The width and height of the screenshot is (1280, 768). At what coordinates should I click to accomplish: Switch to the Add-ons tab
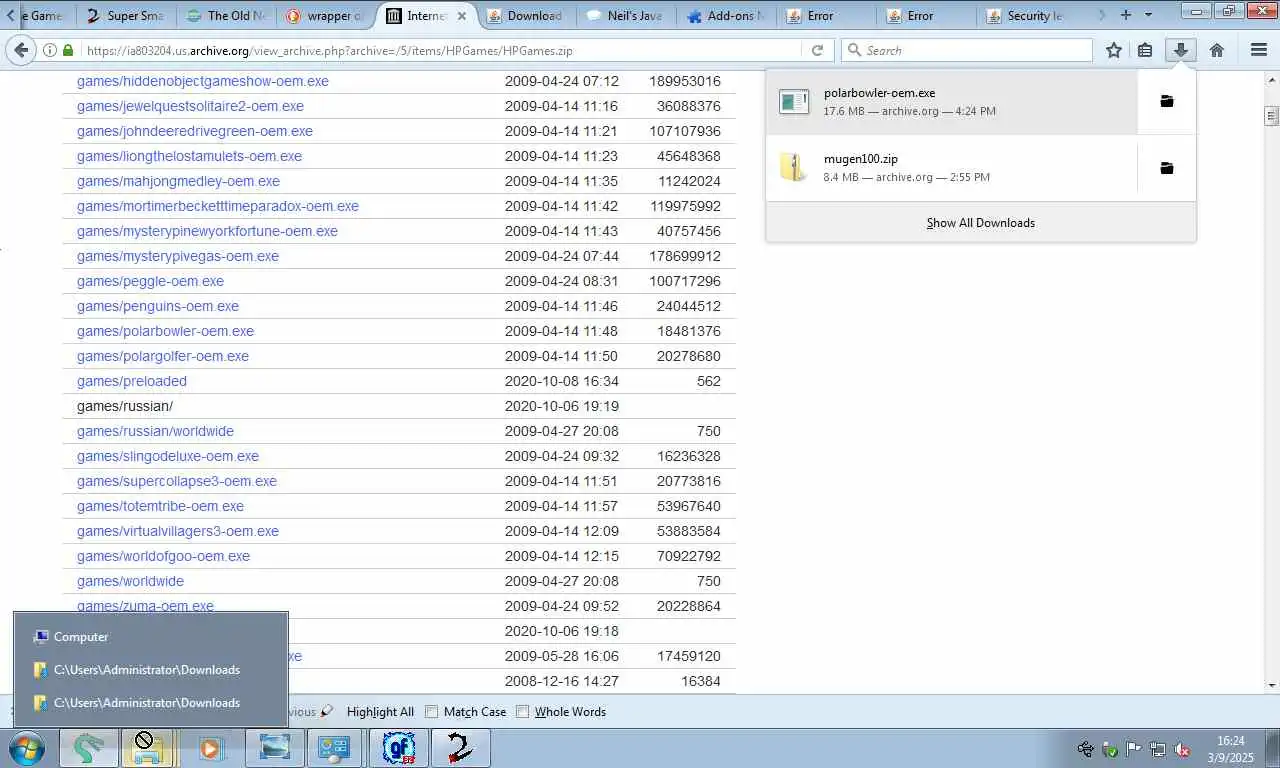[x=727, y=16]
